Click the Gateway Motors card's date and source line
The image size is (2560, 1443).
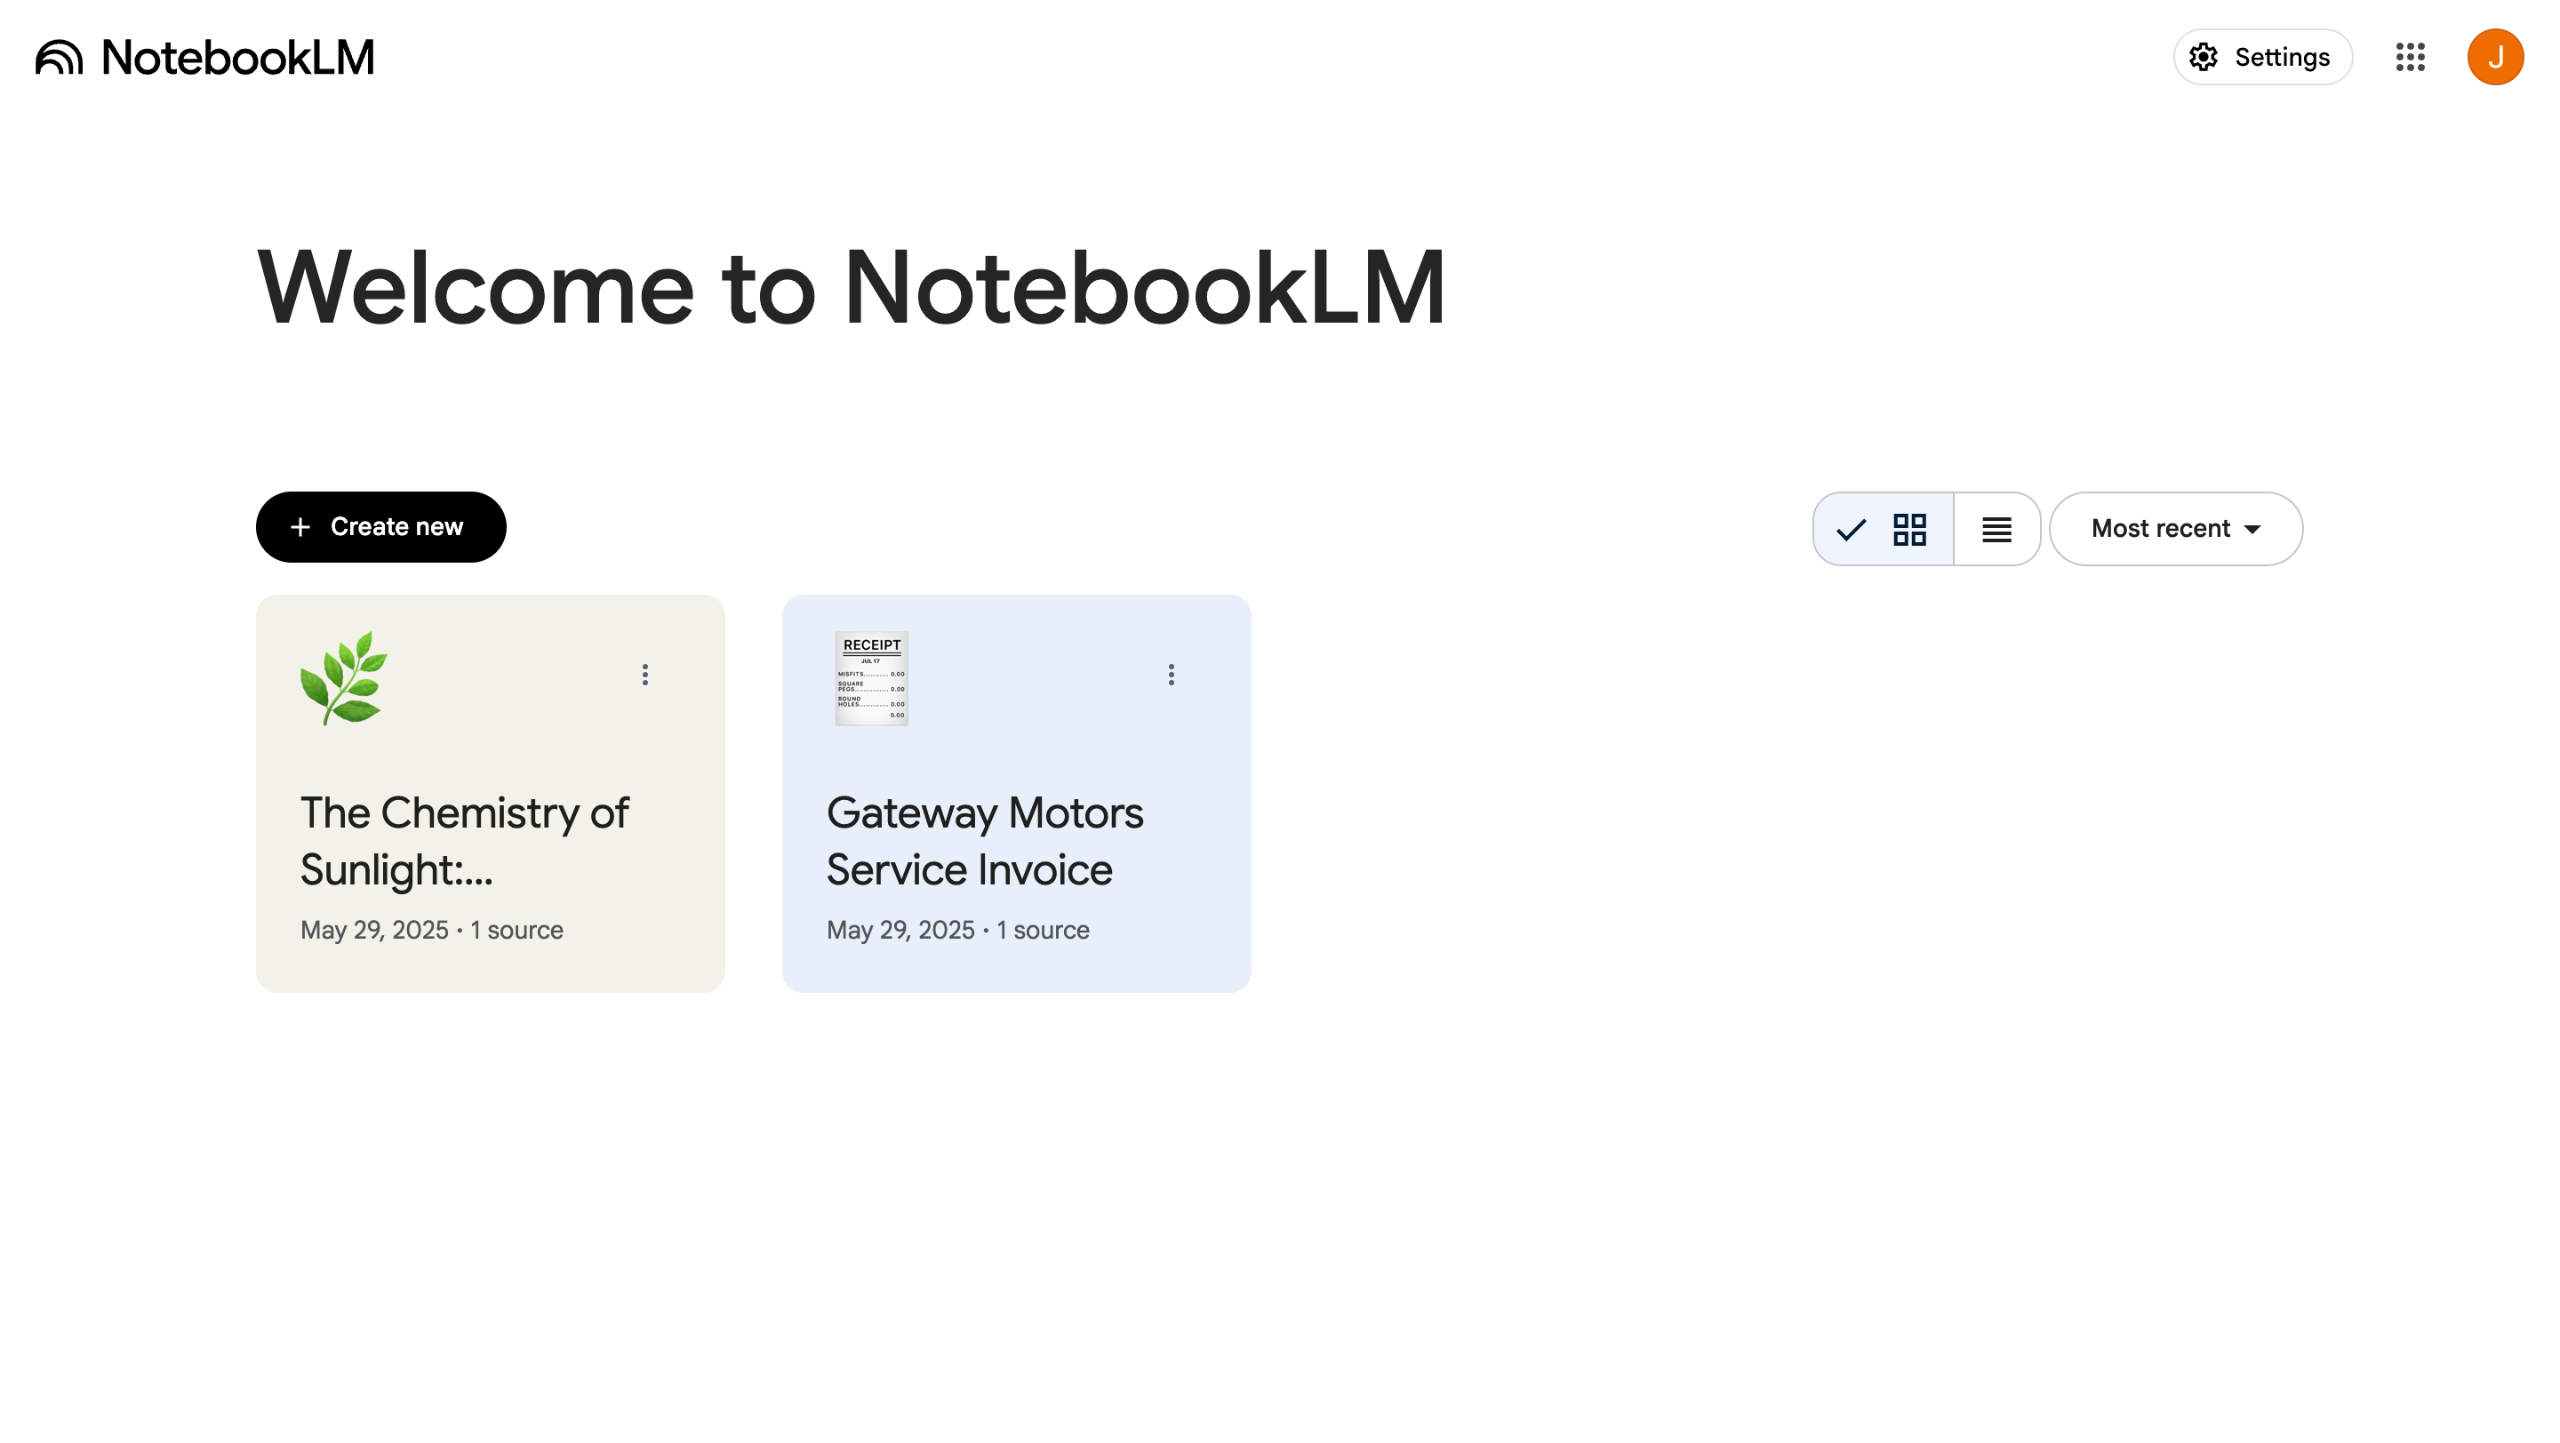[957, 930]
